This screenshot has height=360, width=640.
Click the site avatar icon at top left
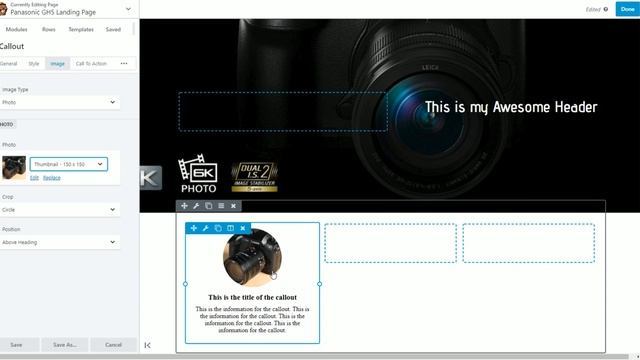(x=3, y=9)
